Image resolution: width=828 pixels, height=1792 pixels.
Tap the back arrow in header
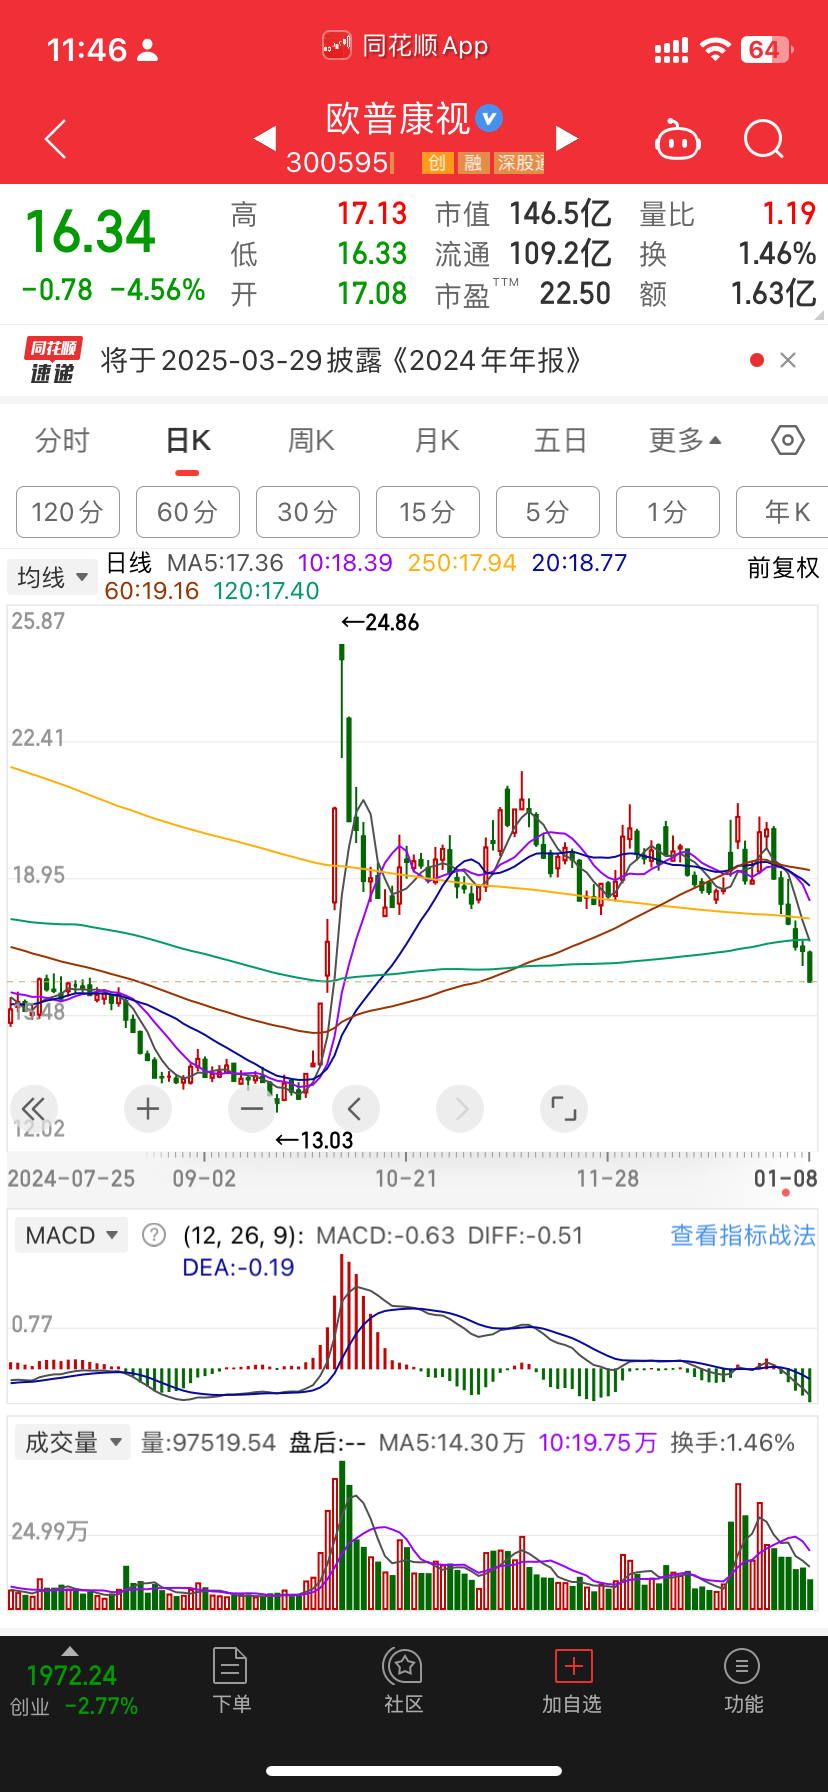point(56,139)
